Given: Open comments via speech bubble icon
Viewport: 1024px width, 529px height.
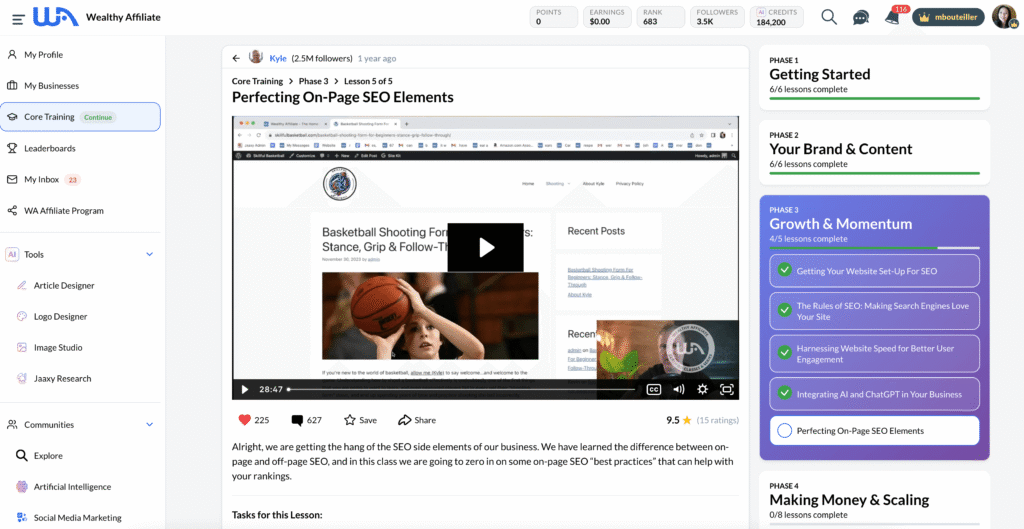Looking at the screenshot, I should [297, 420].
